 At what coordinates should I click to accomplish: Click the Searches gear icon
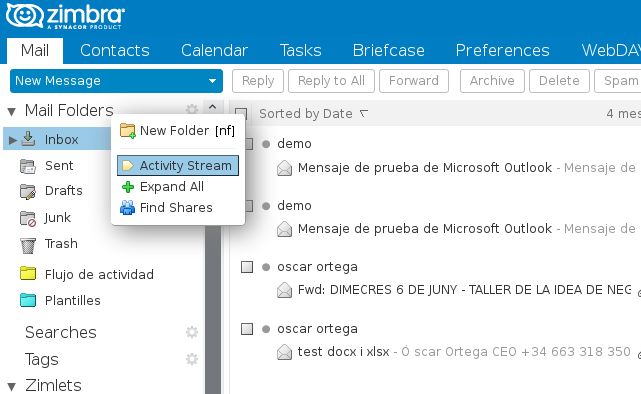coord(192,332)
